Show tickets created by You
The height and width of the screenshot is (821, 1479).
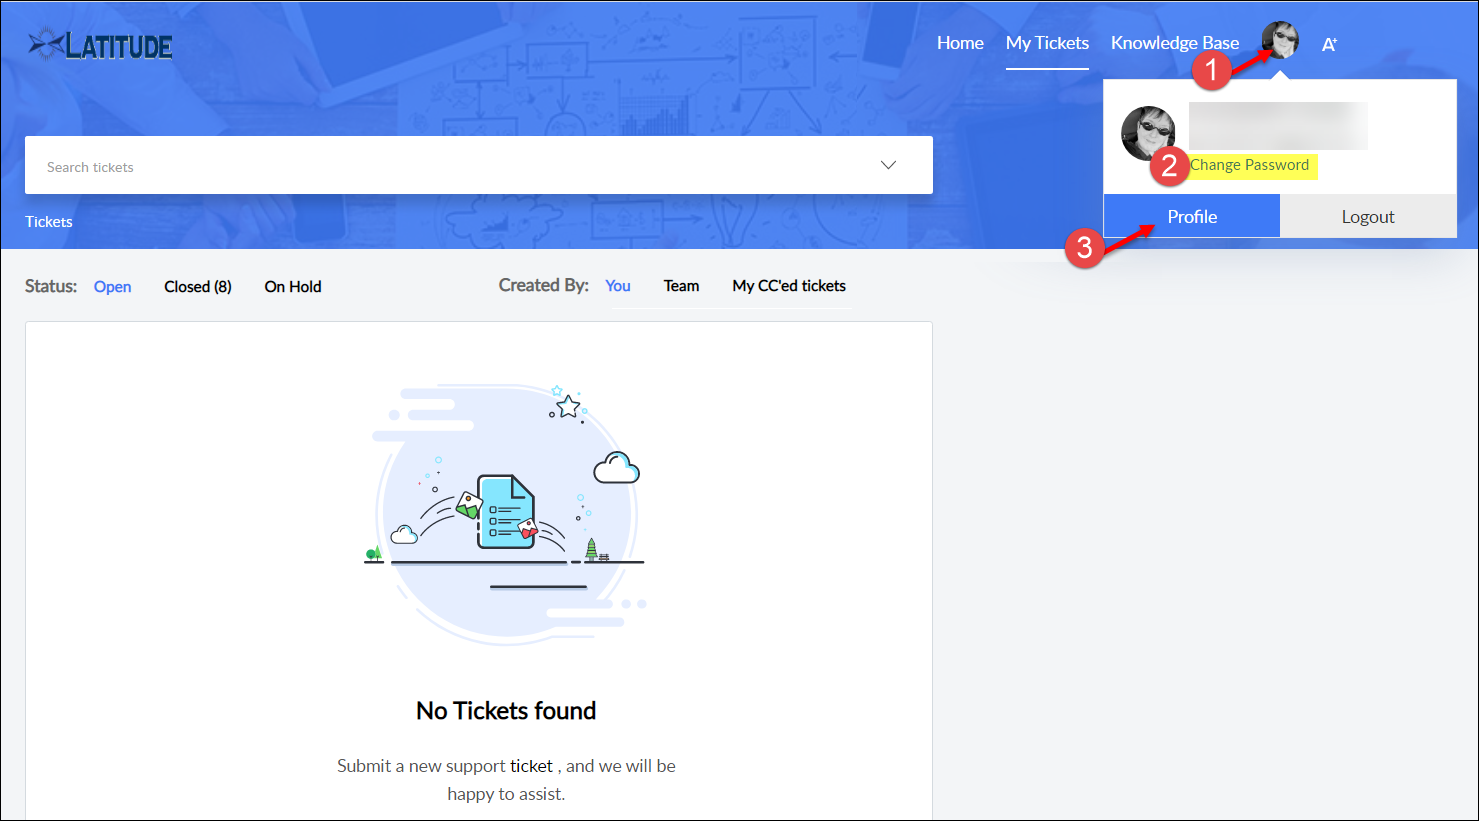618,286
